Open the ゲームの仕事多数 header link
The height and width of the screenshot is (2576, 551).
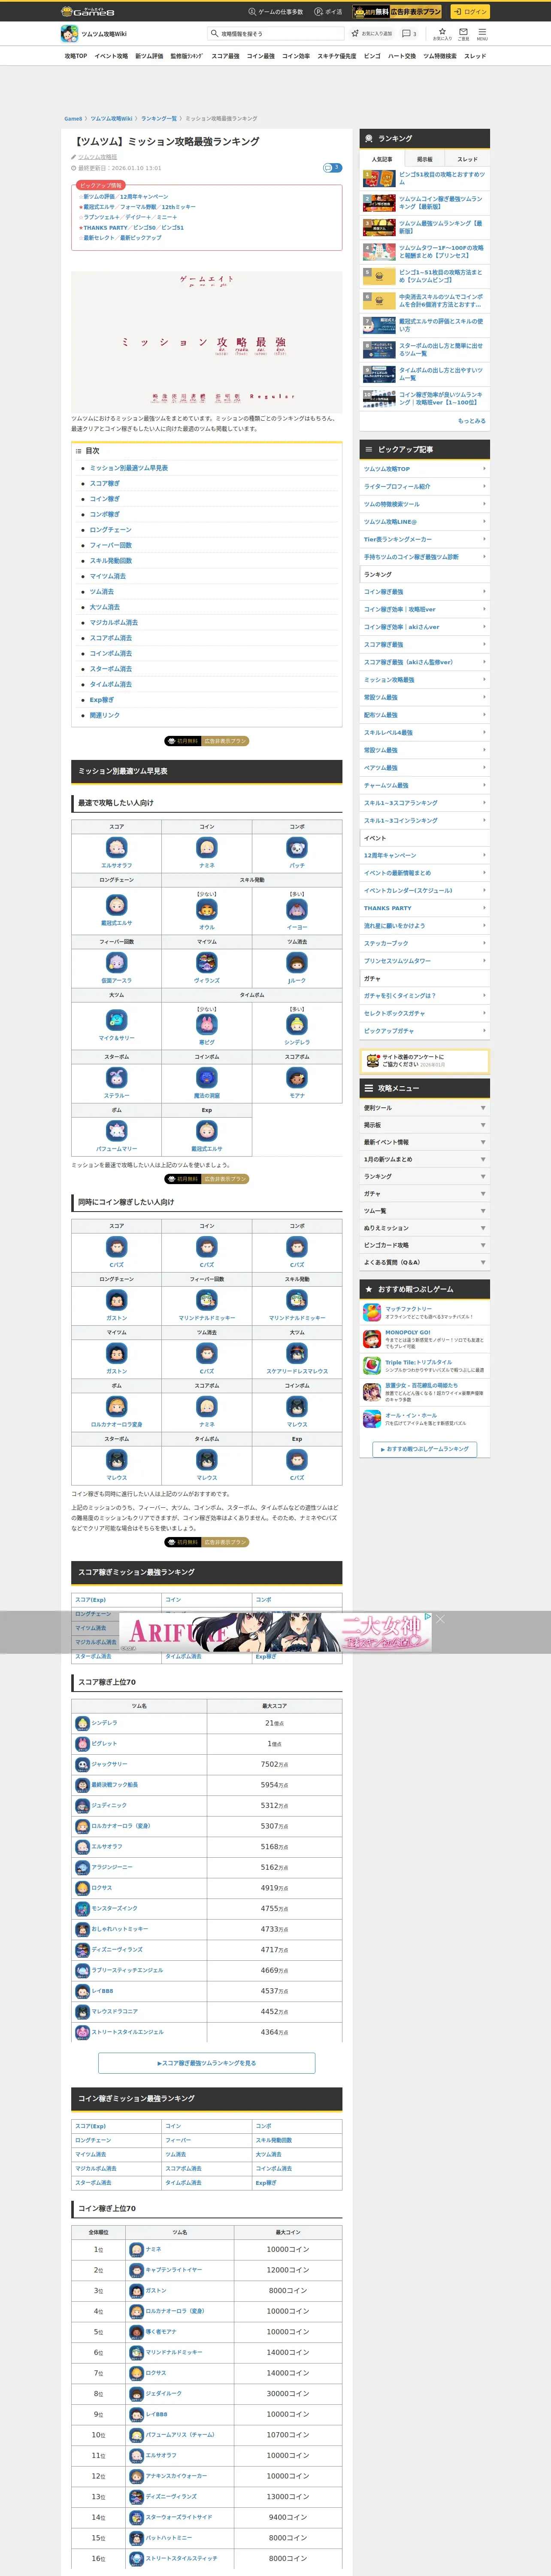pos(275,12)
